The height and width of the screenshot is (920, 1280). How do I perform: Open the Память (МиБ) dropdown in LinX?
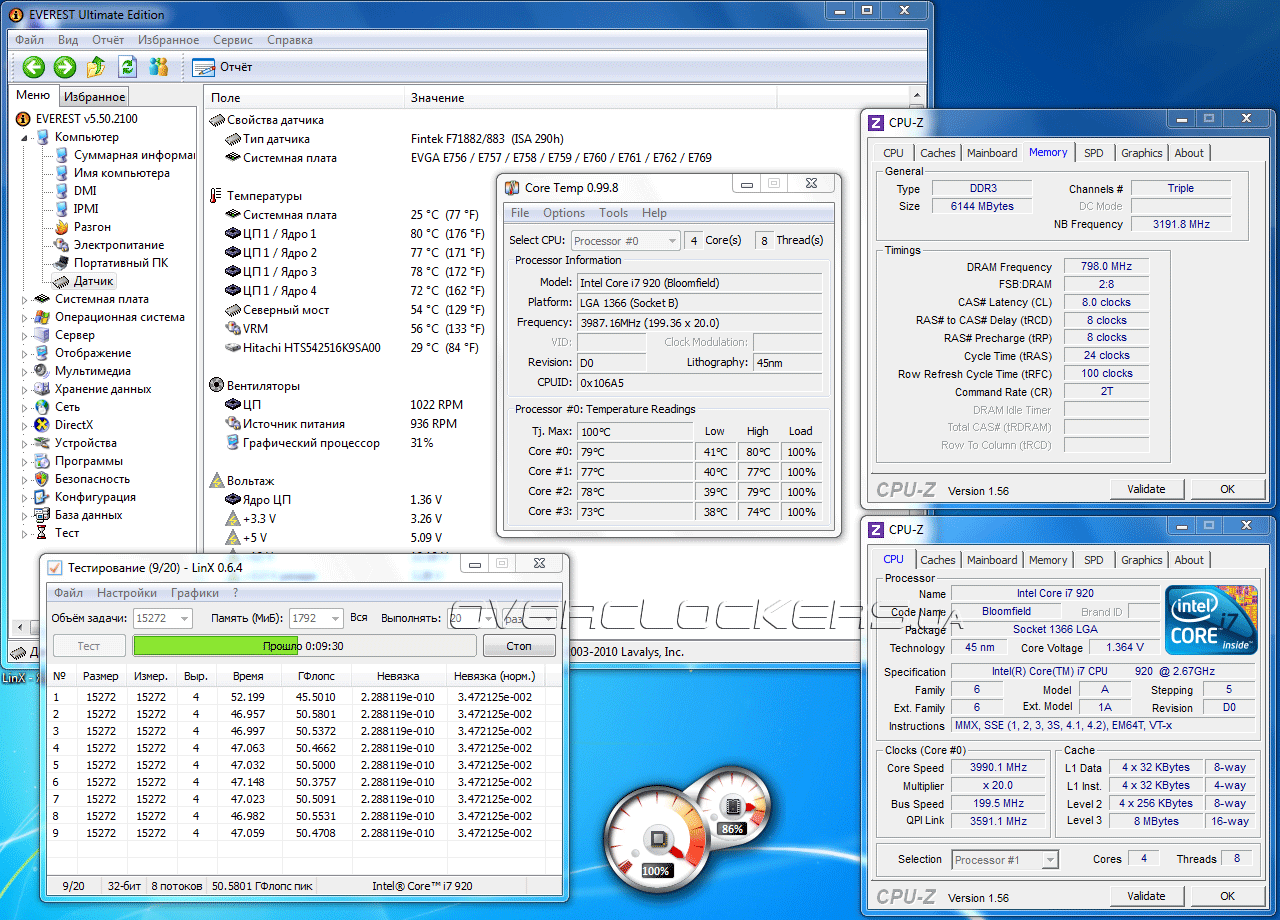point(334,619)
